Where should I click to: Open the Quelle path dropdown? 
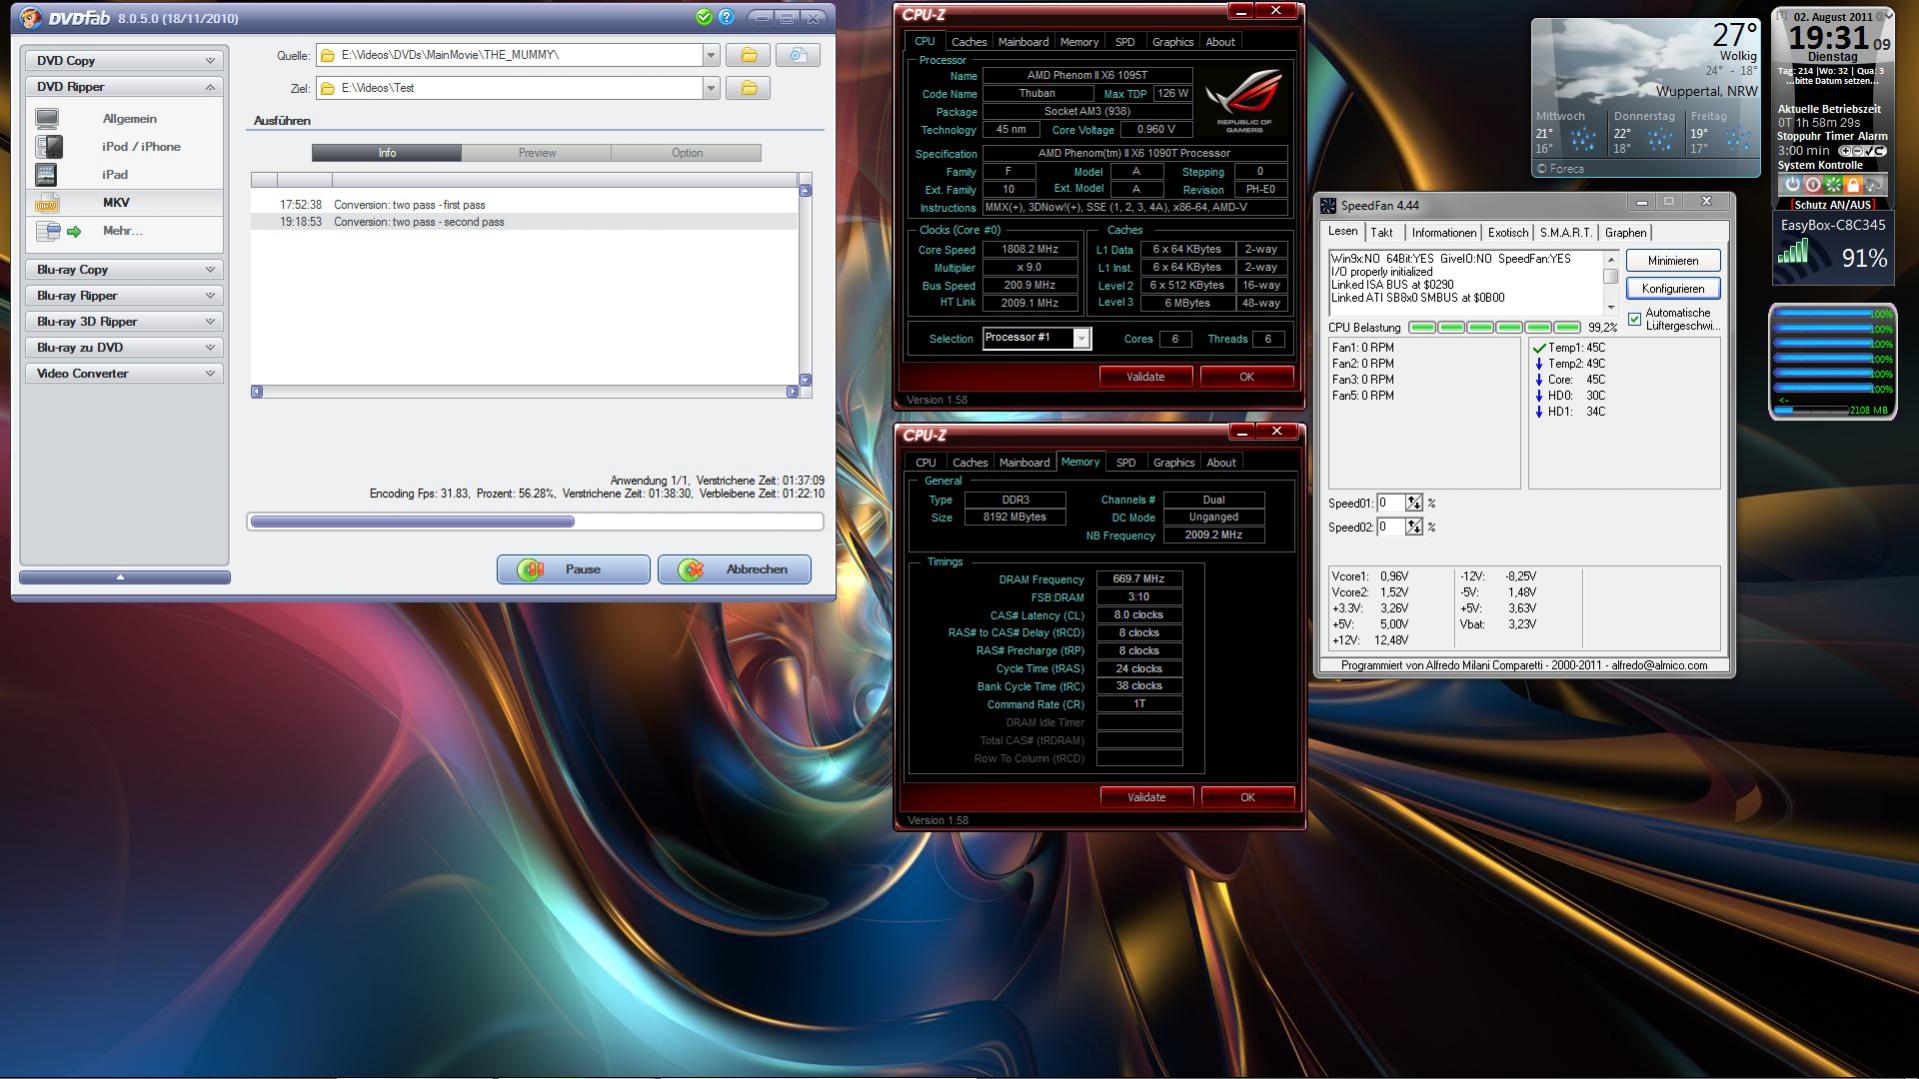(x=711, y=55)
